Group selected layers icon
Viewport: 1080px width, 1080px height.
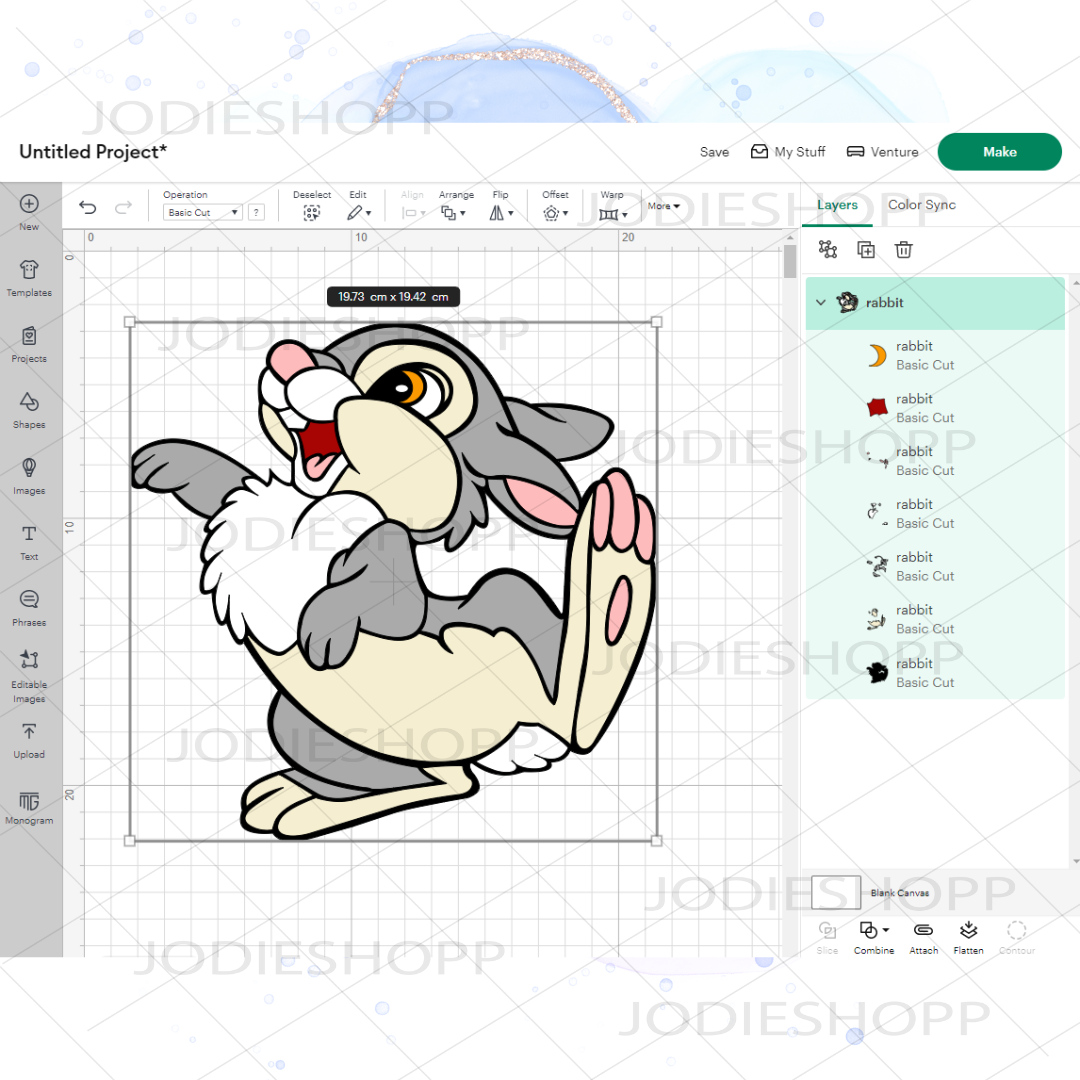click(x=827, y=249)
